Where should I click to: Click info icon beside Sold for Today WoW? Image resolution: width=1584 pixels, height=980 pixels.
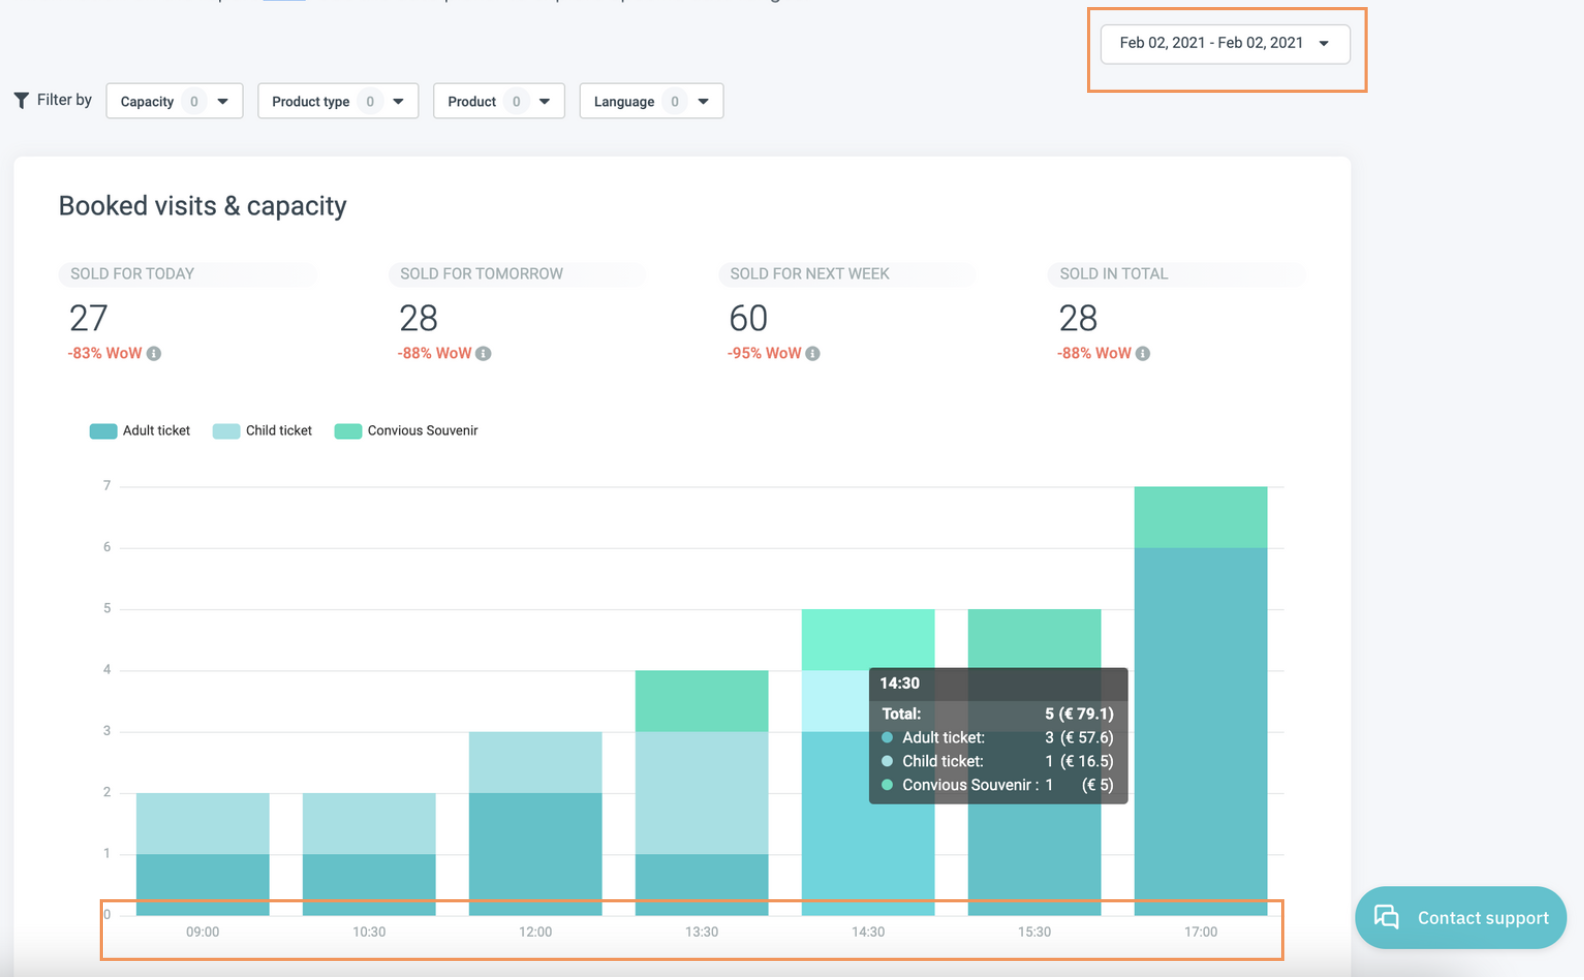click(154, 353)
